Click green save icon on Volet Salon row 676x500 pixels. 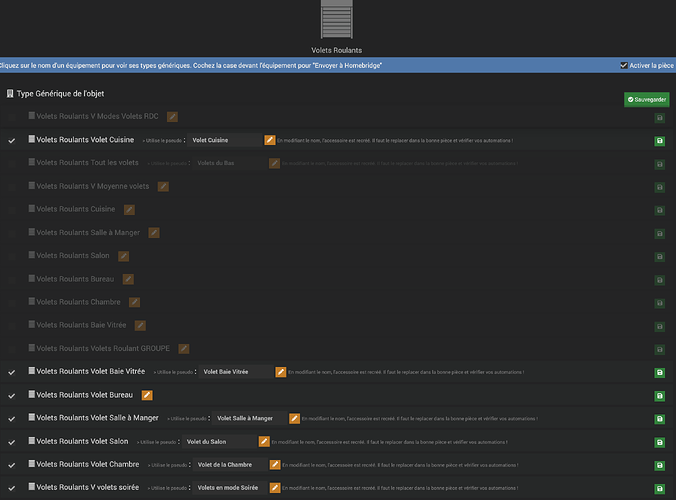point(660,442)
